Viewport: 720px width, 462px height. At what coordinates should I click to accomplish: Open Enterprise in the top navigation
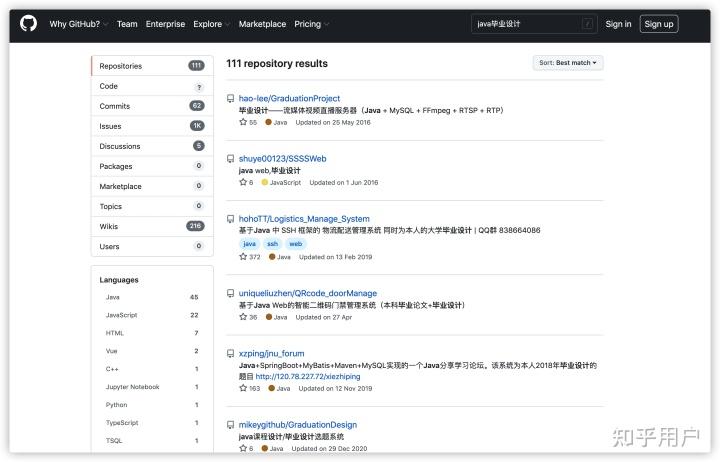click(x=165, y=24)
